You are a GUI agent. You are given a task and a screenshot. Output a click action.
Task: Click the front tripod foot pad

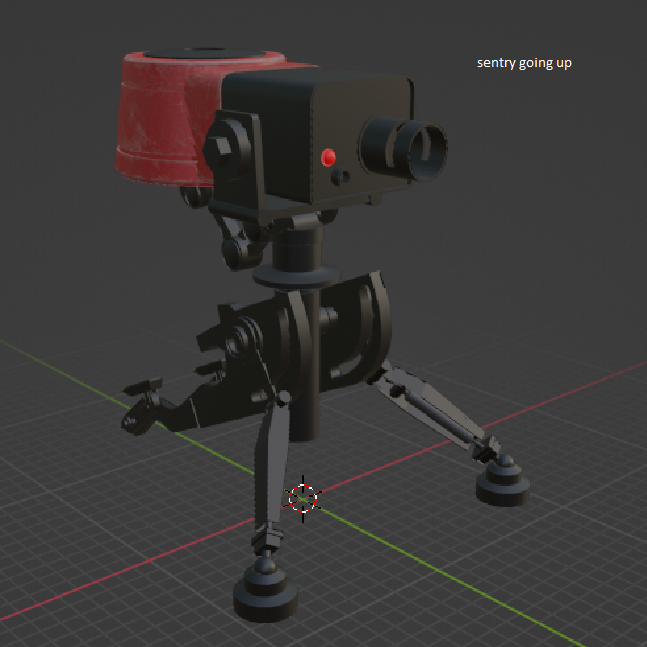pos(265,594)
